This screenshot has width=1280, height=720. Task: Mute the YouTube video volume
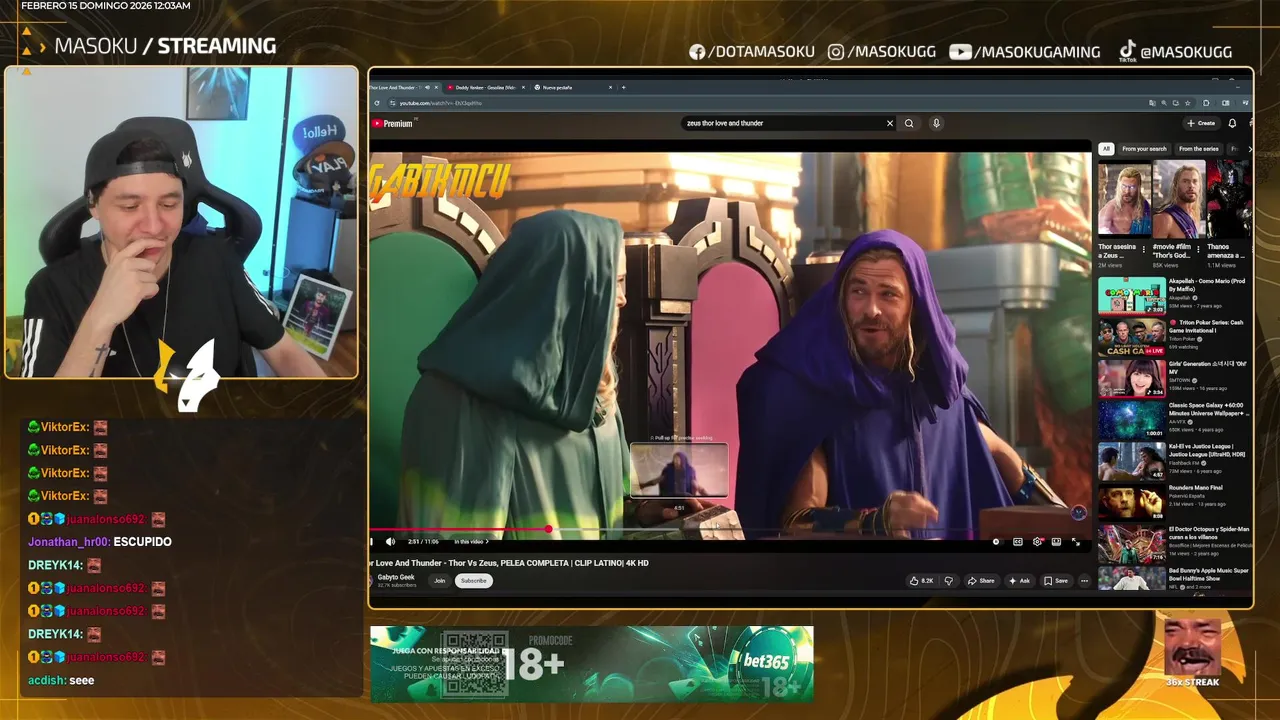[390, 542]
